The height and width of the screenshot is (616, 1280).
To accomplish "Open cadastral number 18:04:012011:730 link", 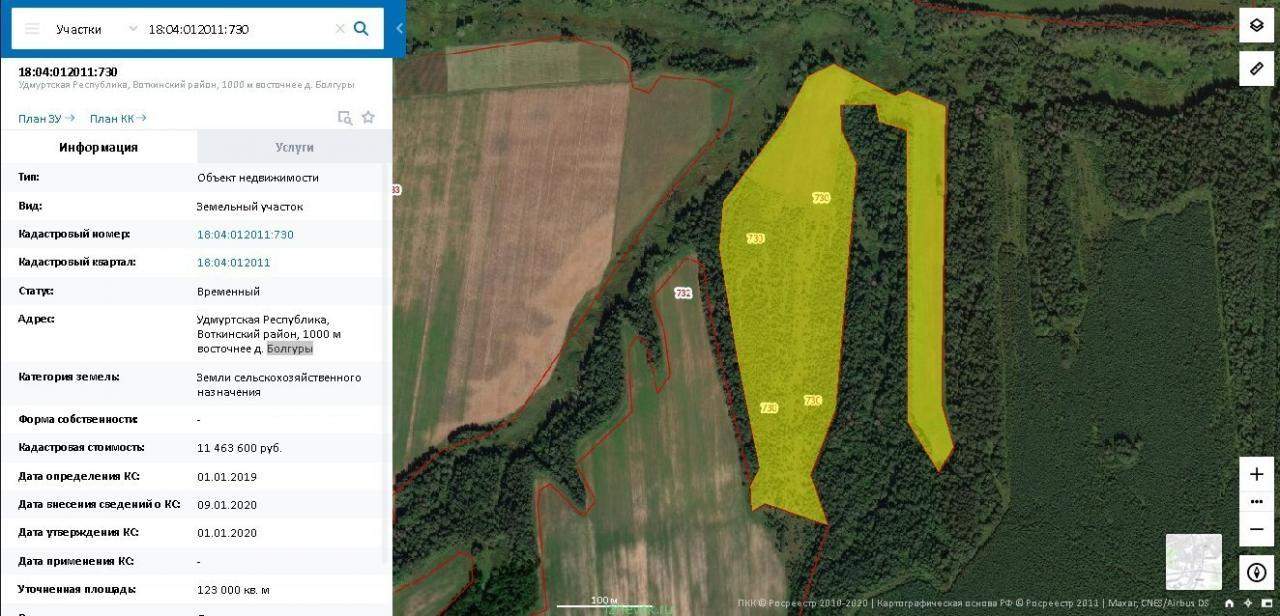I will (245, 234).
